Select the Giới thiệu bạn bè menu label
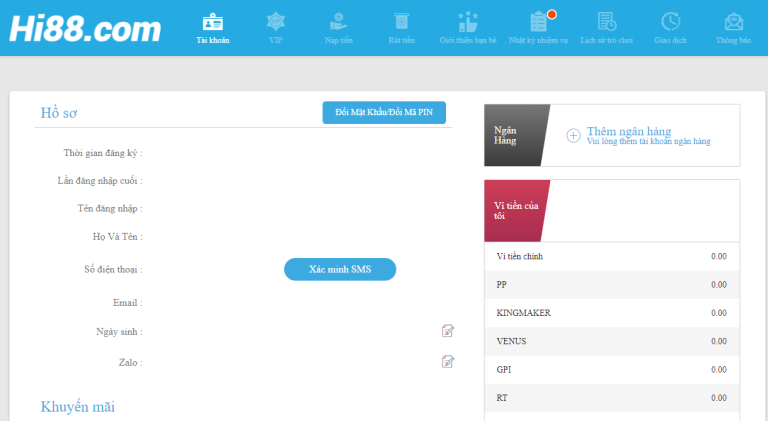Viewport: 768px width, 421px height. coord(468,40)
